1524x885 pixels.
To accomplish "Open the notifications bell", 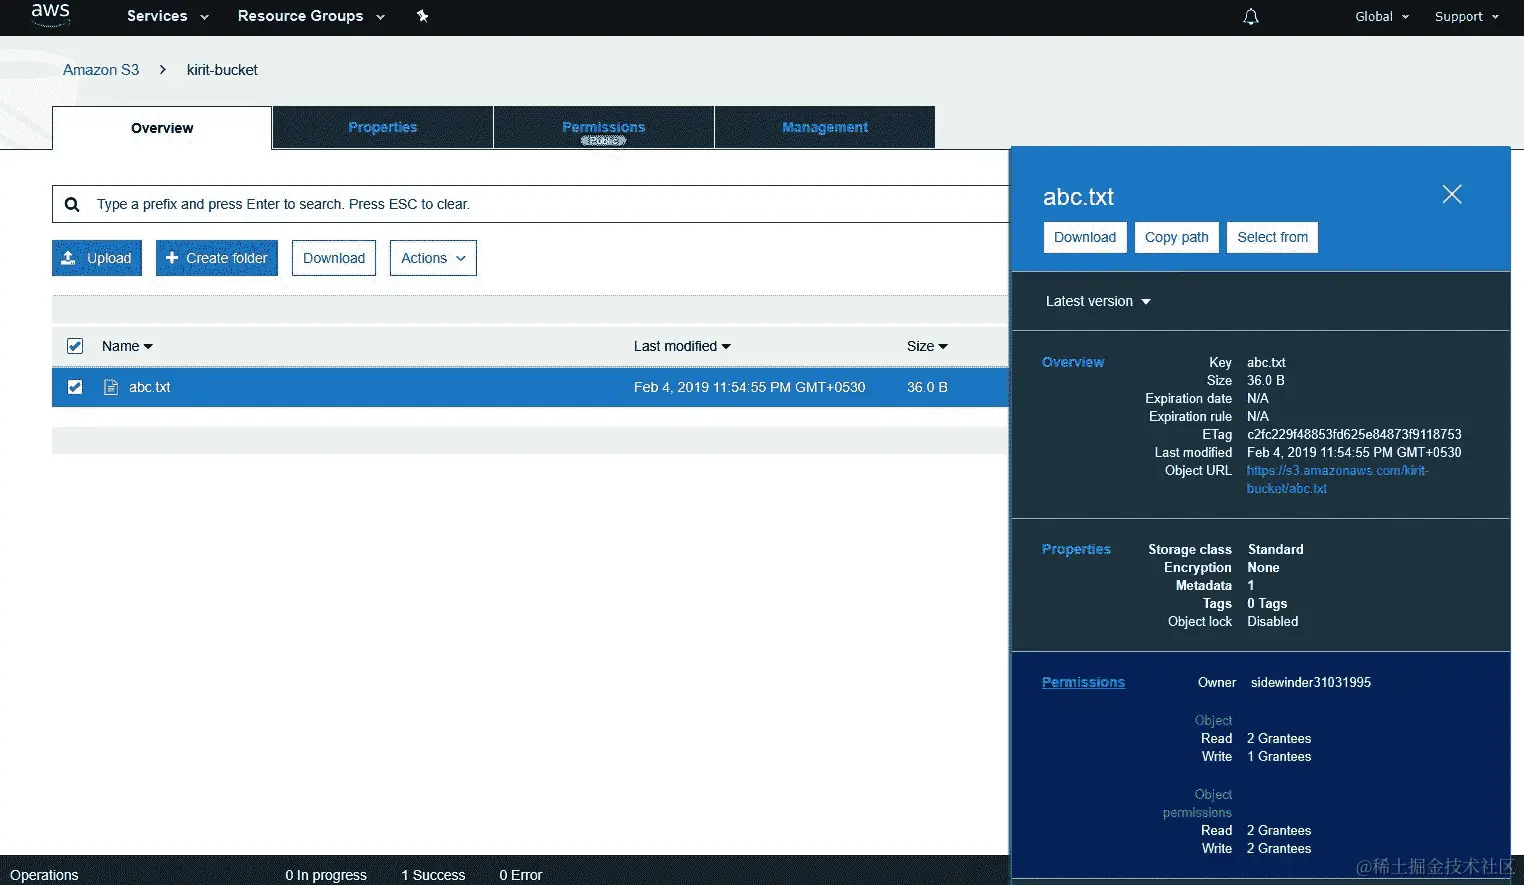I will [x=1250, y=17].
